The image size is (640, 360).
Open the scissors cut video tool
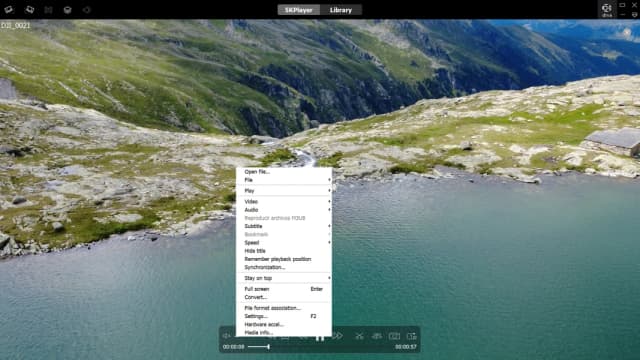pyautogui.click(x=359, y=336)
